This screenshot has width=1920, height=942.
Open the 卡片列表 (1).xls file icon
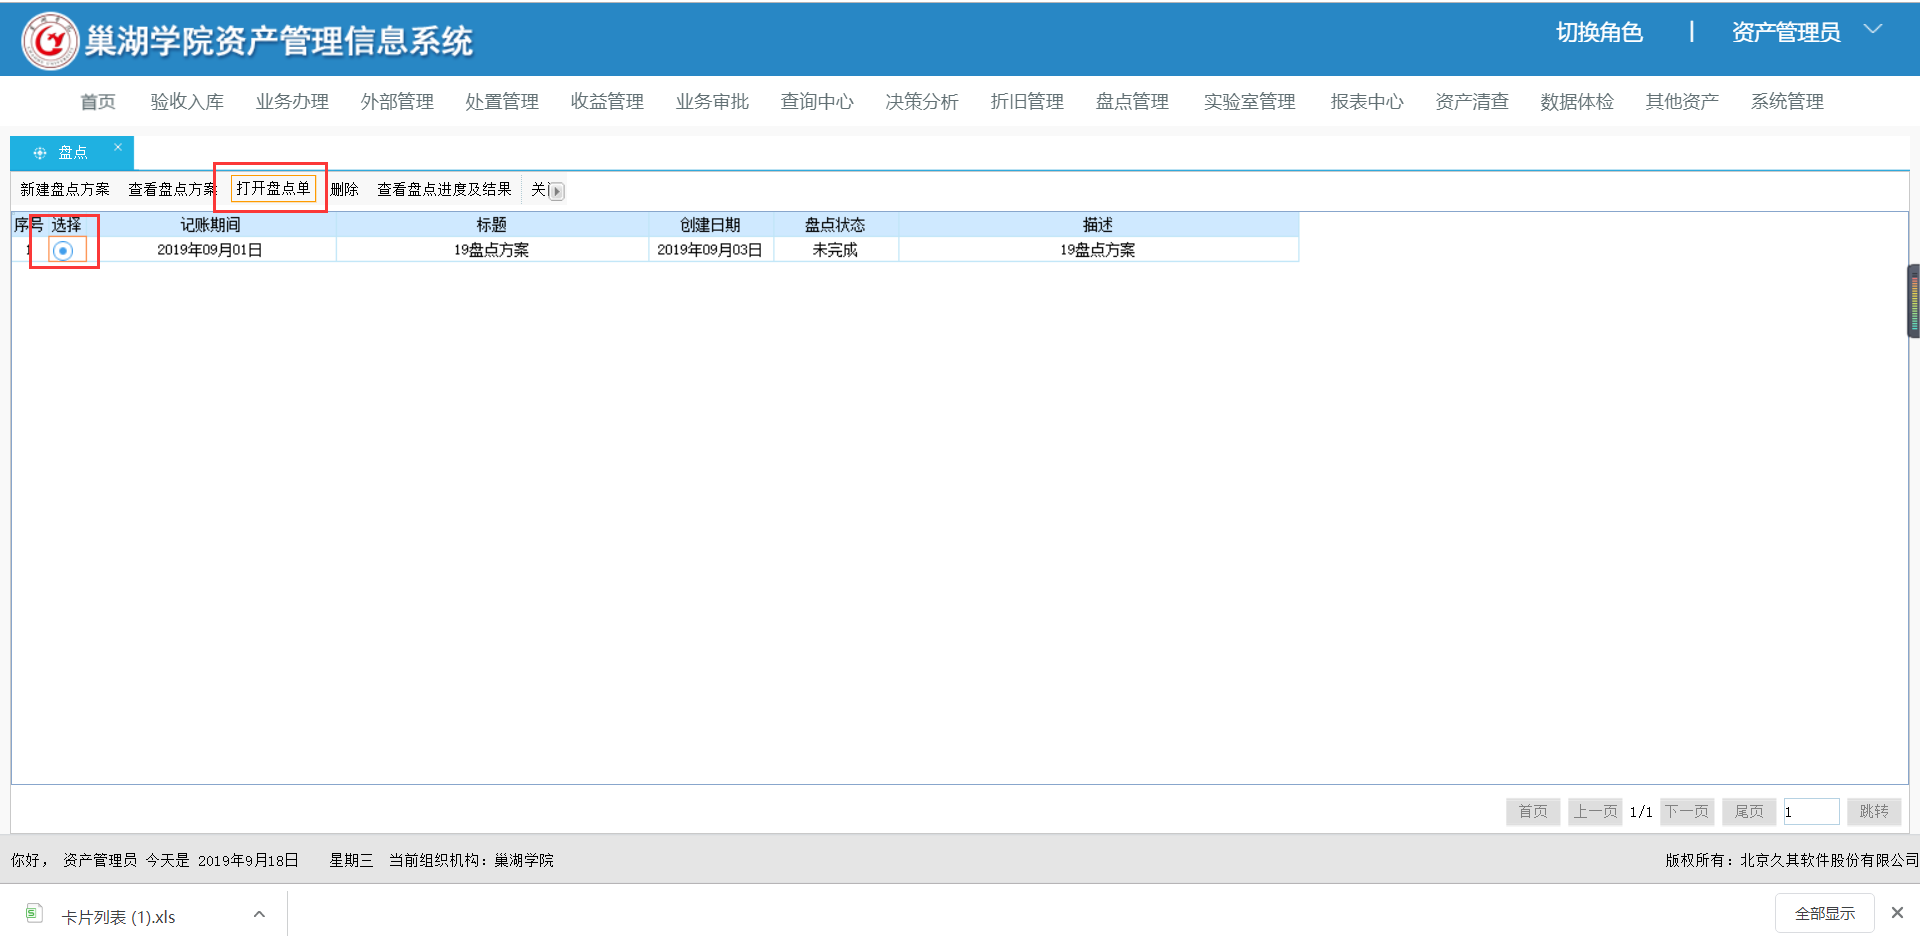coord(34,913)
